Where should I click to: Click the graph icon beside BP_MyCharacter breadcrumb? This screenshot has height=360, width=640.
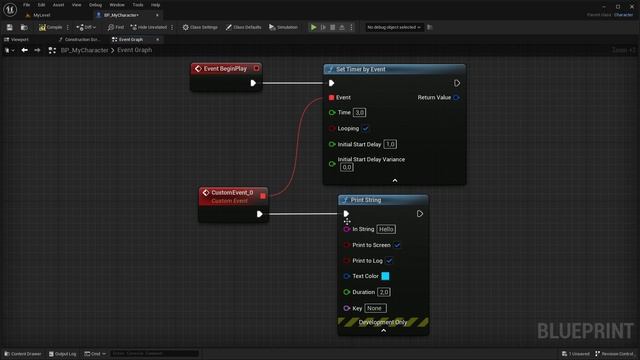[52, 50]
